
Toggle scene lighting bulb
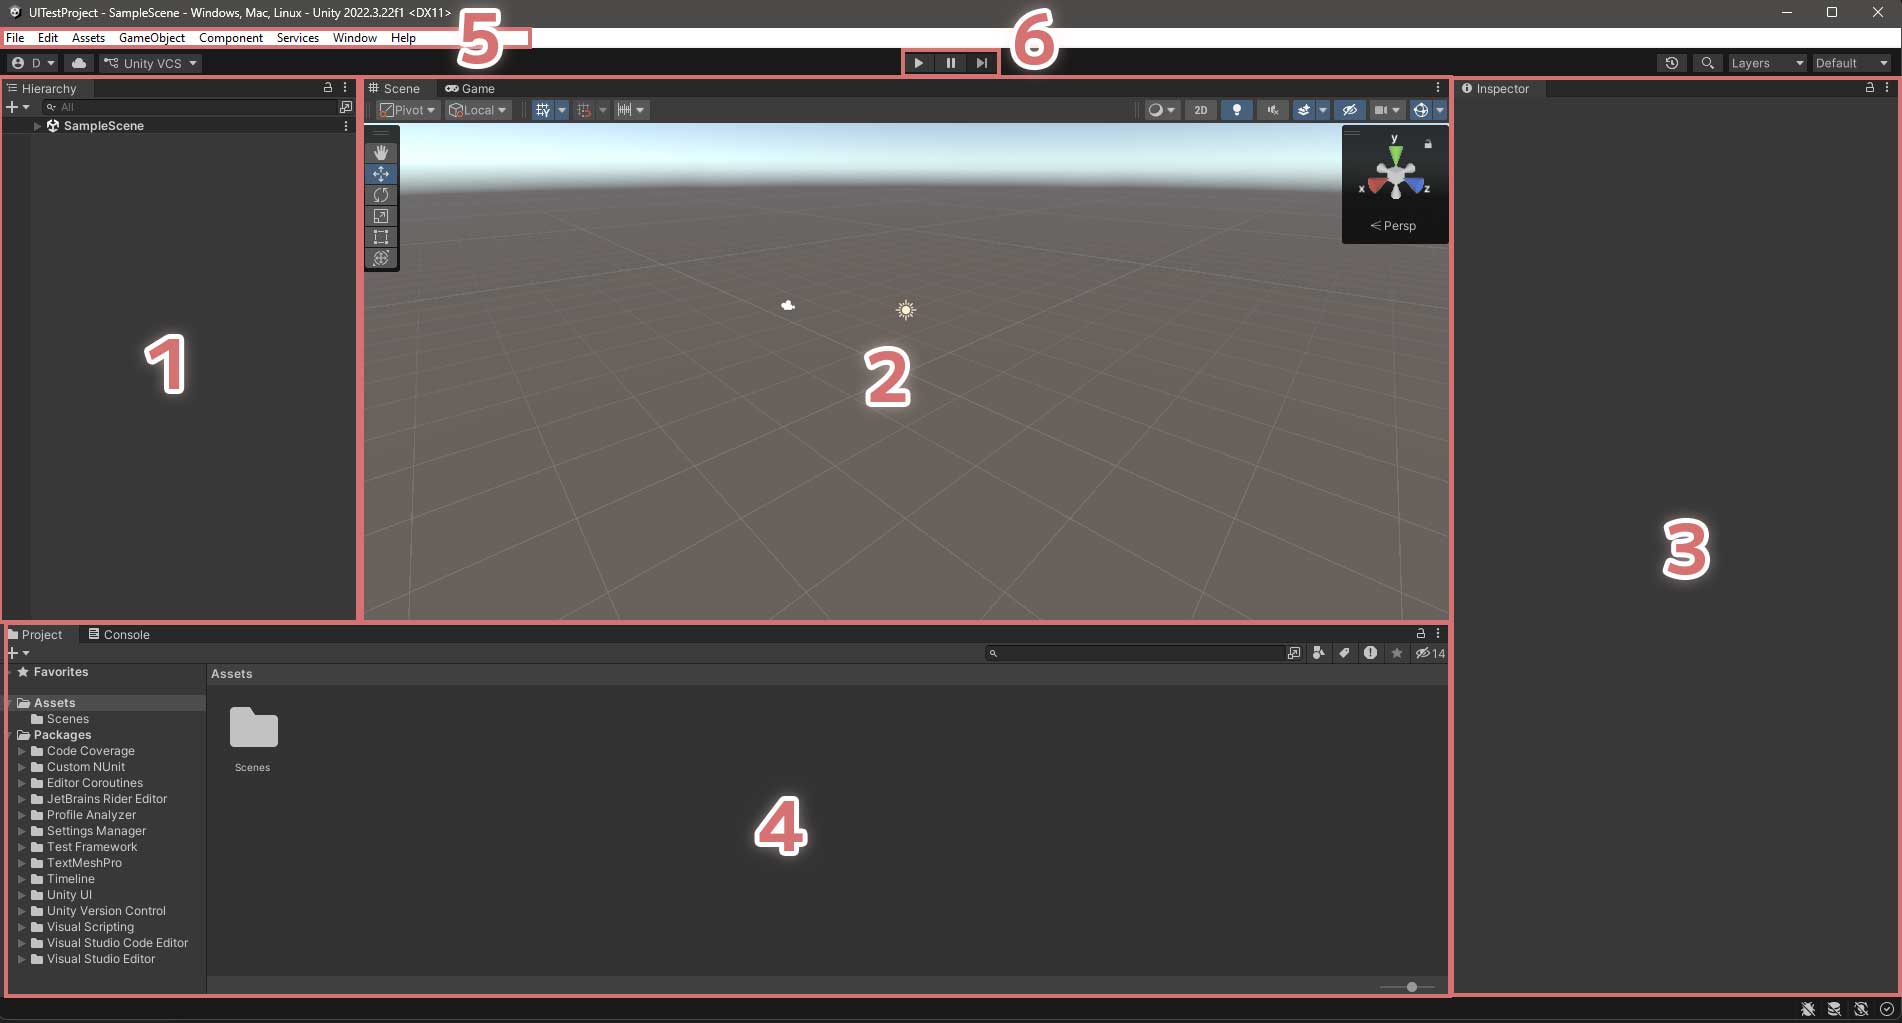pos(1237,110)
